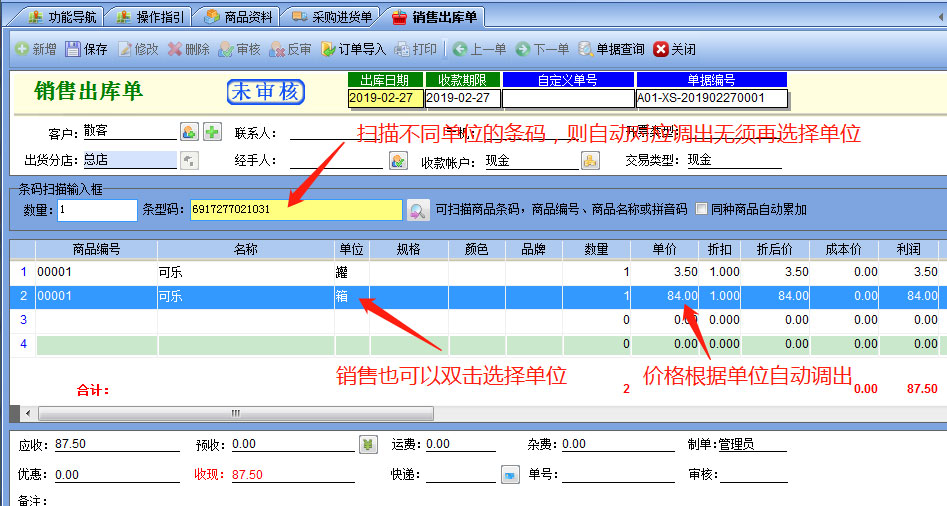The image size is (947, 506).
Task: Click the green plus add-customer icon
Action: coord(212,132)
